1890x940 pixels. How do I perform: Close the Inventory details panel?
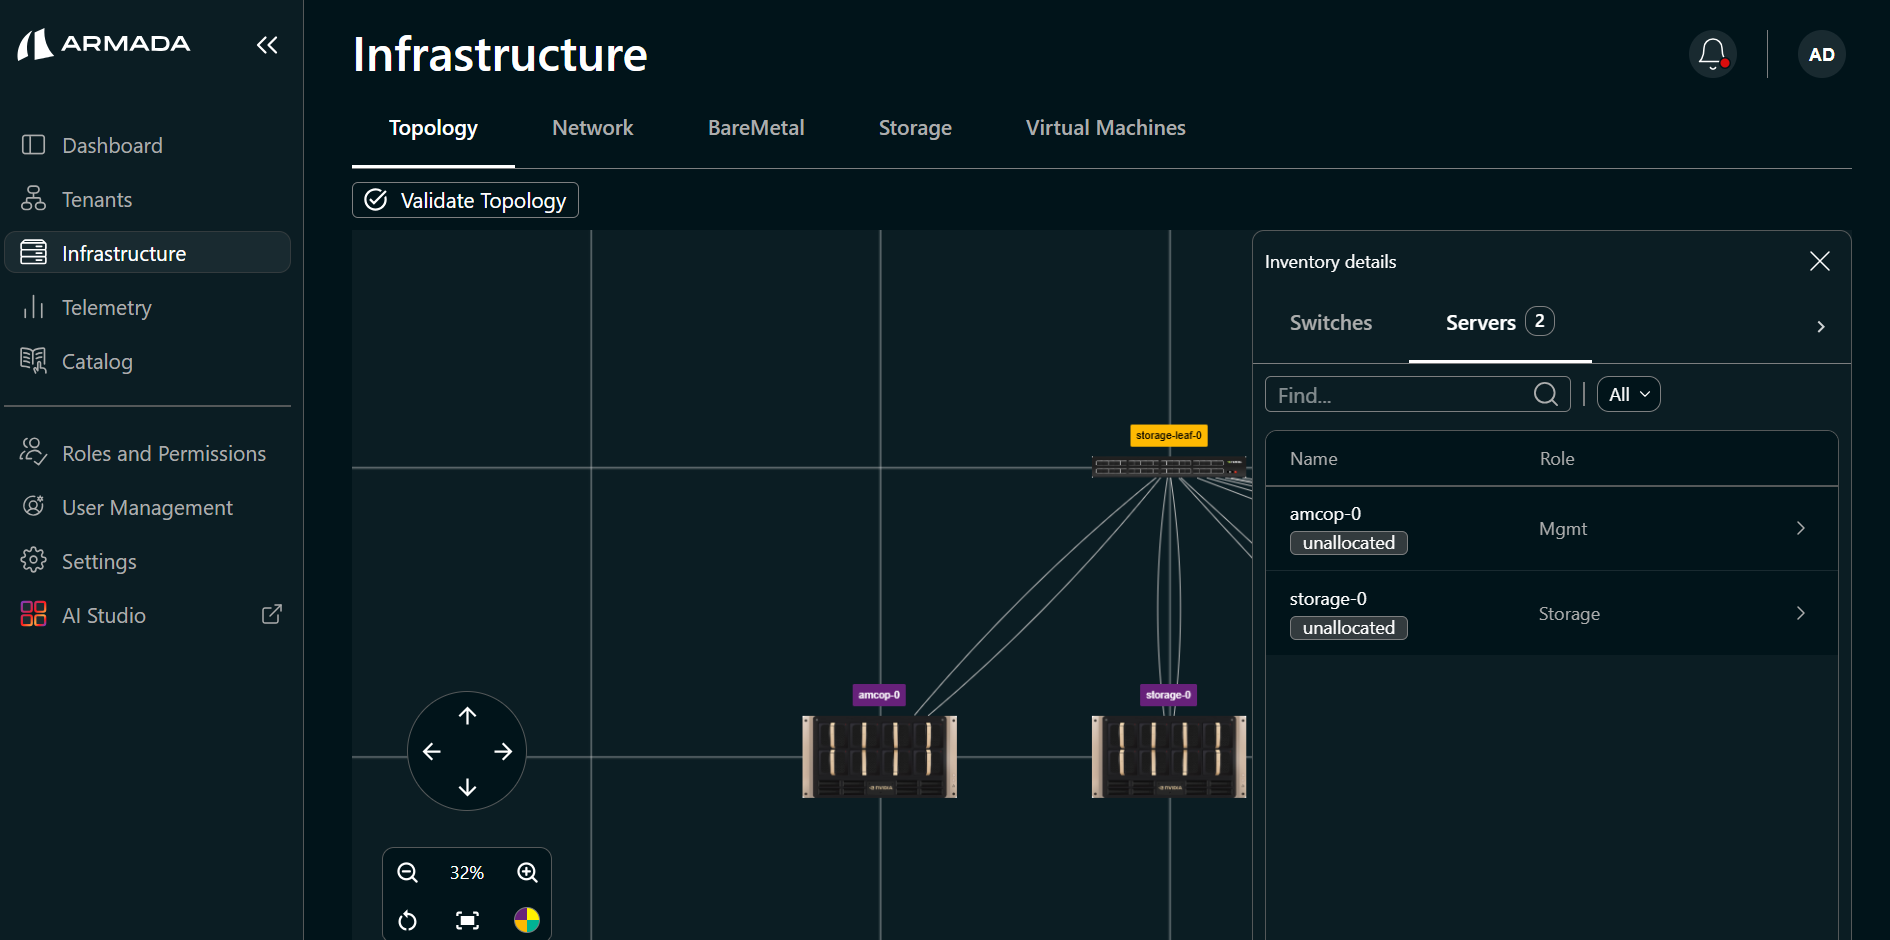[x=1820, y=261]
